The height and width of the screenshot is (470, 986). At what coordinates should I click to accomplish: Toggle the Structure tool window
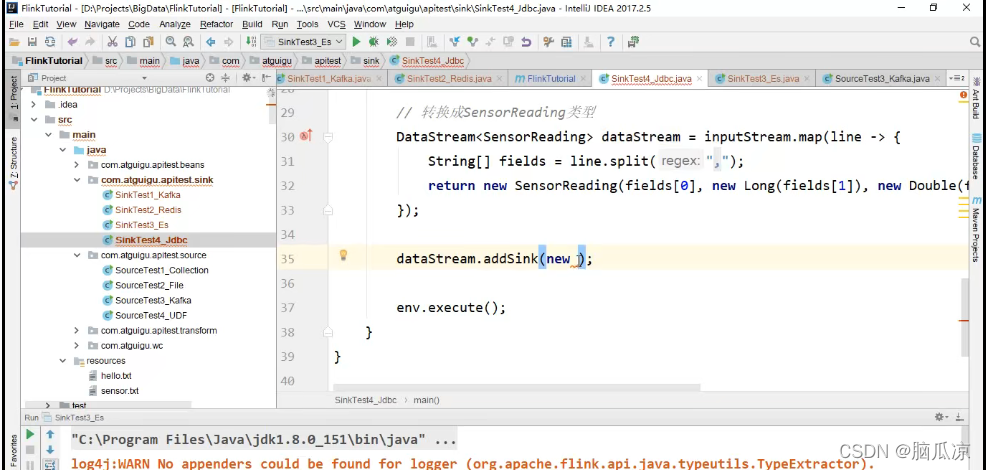tap(14, 164)
